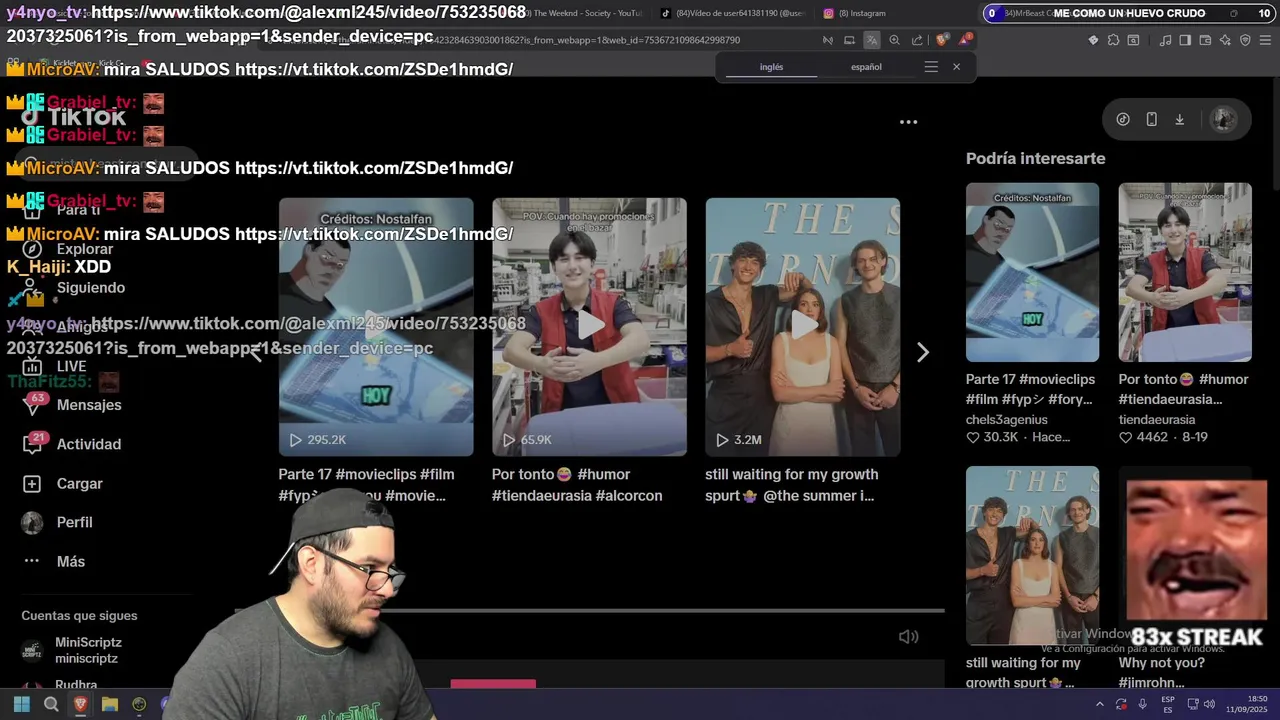1280x720 pixels.
Task: Seek on the video progress bar
Action: point(590,610)
